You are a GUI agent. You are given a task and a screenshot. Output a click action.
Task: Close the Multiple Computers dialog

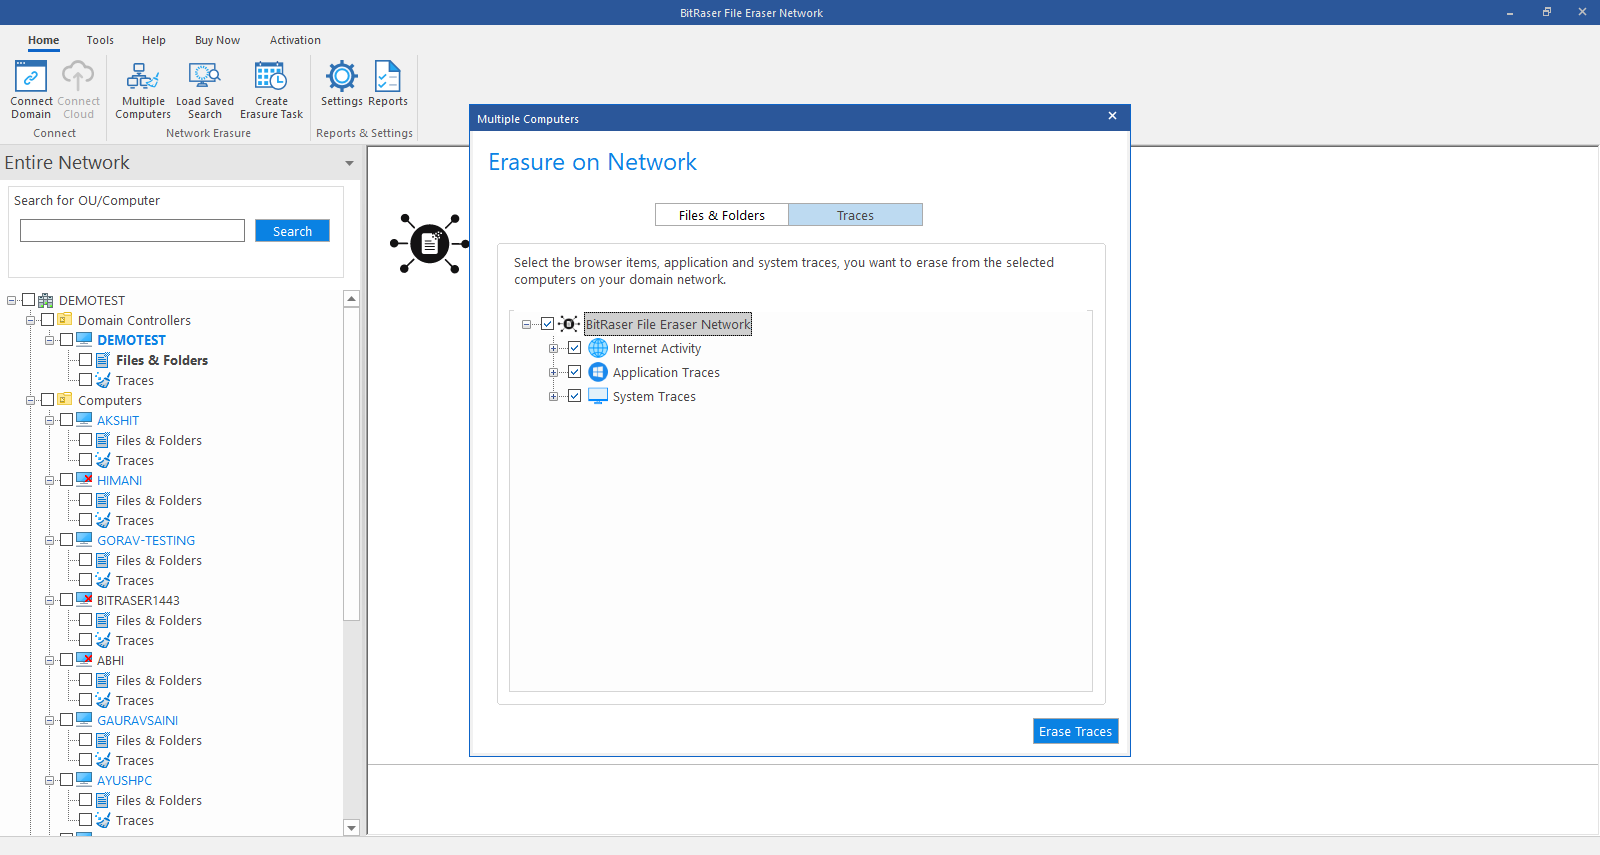(1112, 117)
